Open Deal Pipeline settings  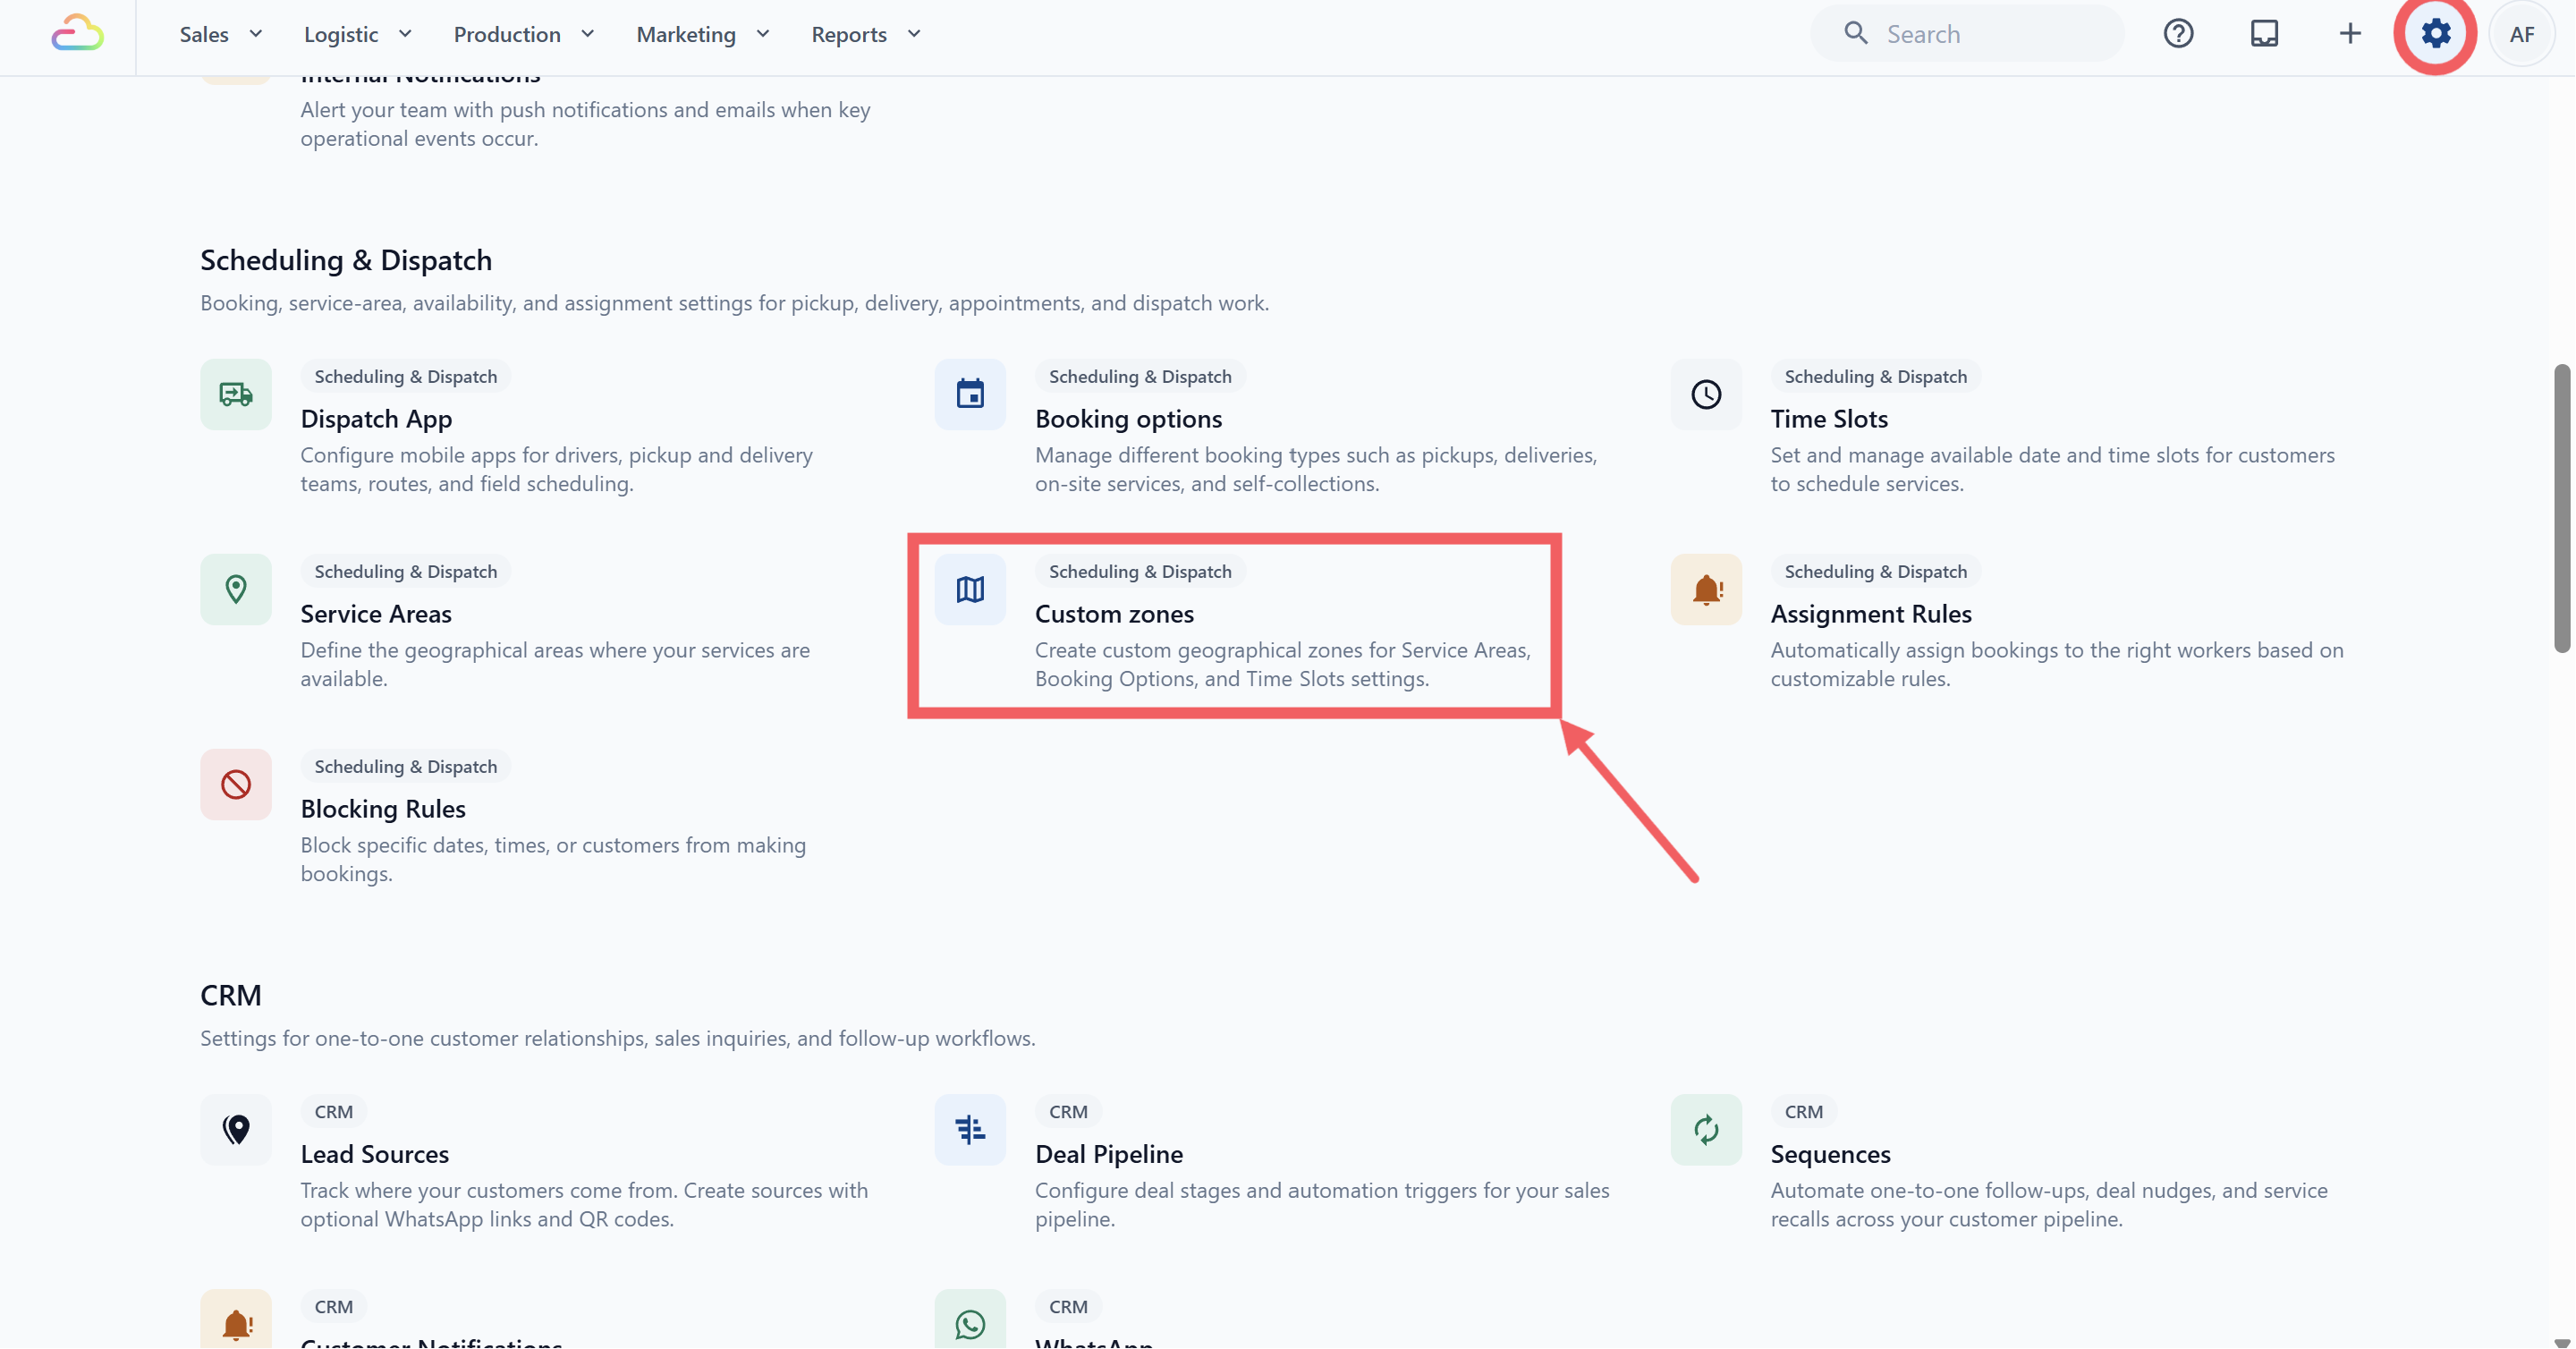[x=1109, y=1154]
